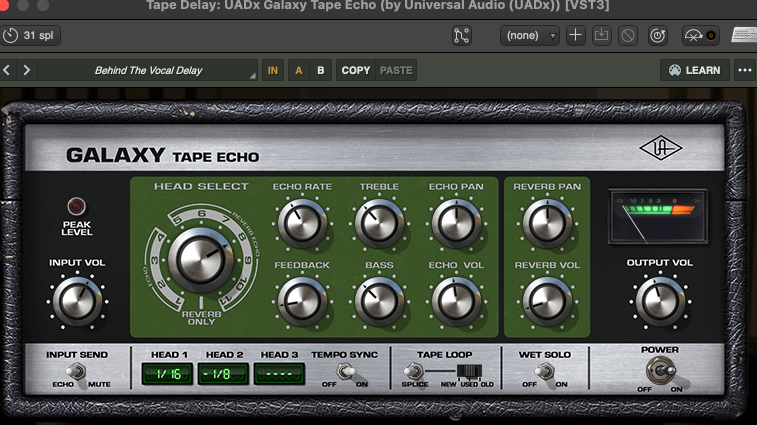Viewport: 757px width, 425px height.
Task: Select the A preset slot
Action: 299,70
